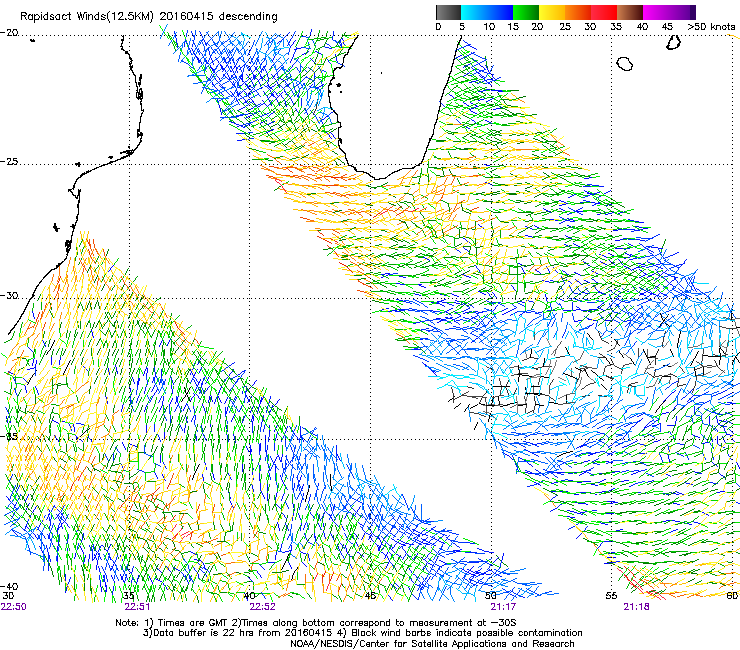The width and height of the screenshot is (740, 650).
Task: Click the '>50 knots' legend label
Action: pos(711,26)
